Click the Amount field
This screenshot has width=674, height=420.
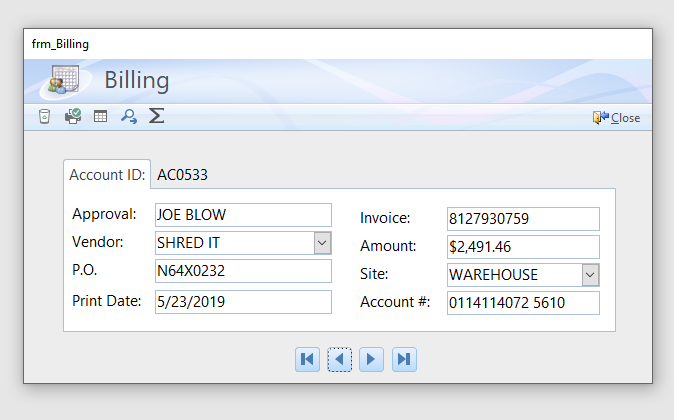(x=522, y=247)
